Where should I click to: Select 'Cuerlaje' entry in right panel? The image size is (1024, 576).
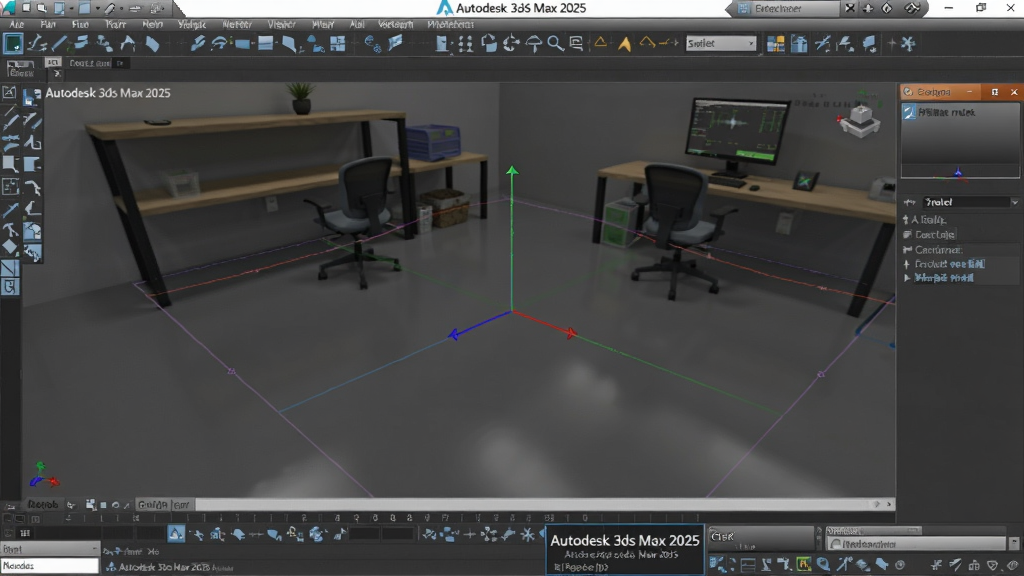(935, 234)
